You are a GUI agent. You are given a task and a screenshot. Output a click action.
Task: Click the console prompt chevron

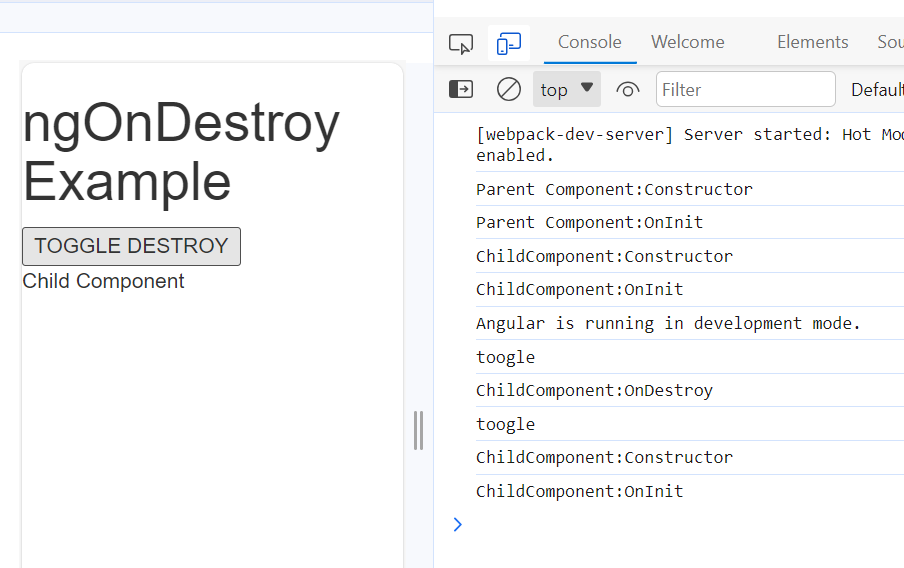click(x=458, y=524)
